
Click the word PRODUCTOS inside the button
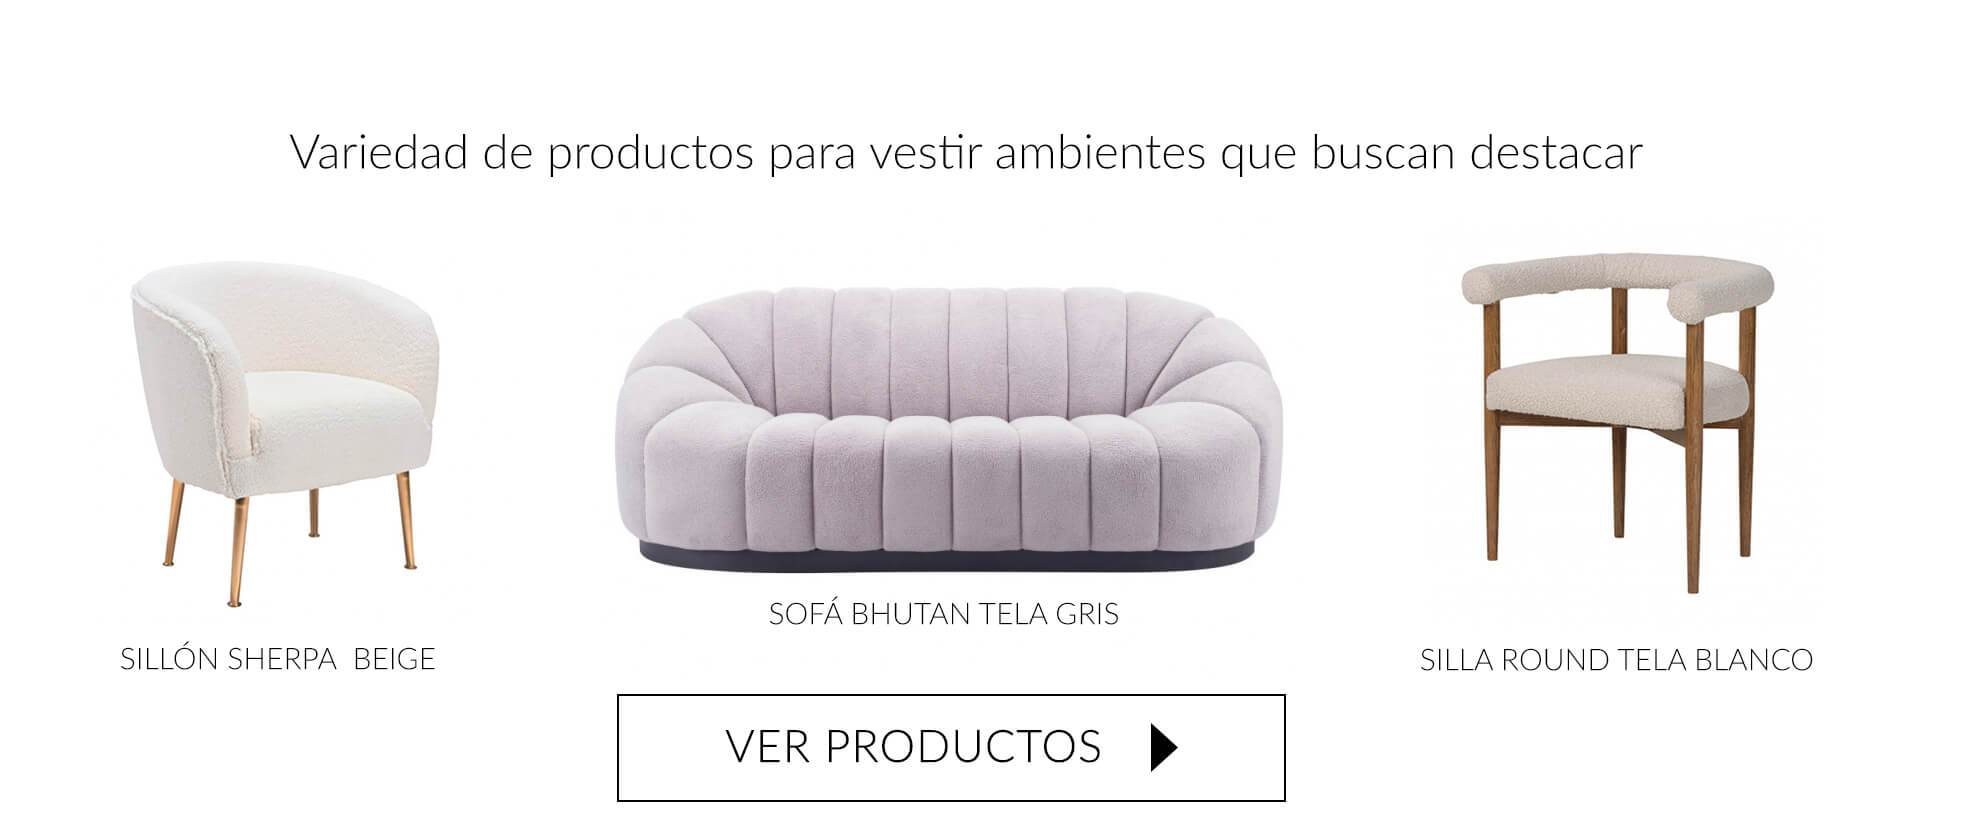point(962,747)
